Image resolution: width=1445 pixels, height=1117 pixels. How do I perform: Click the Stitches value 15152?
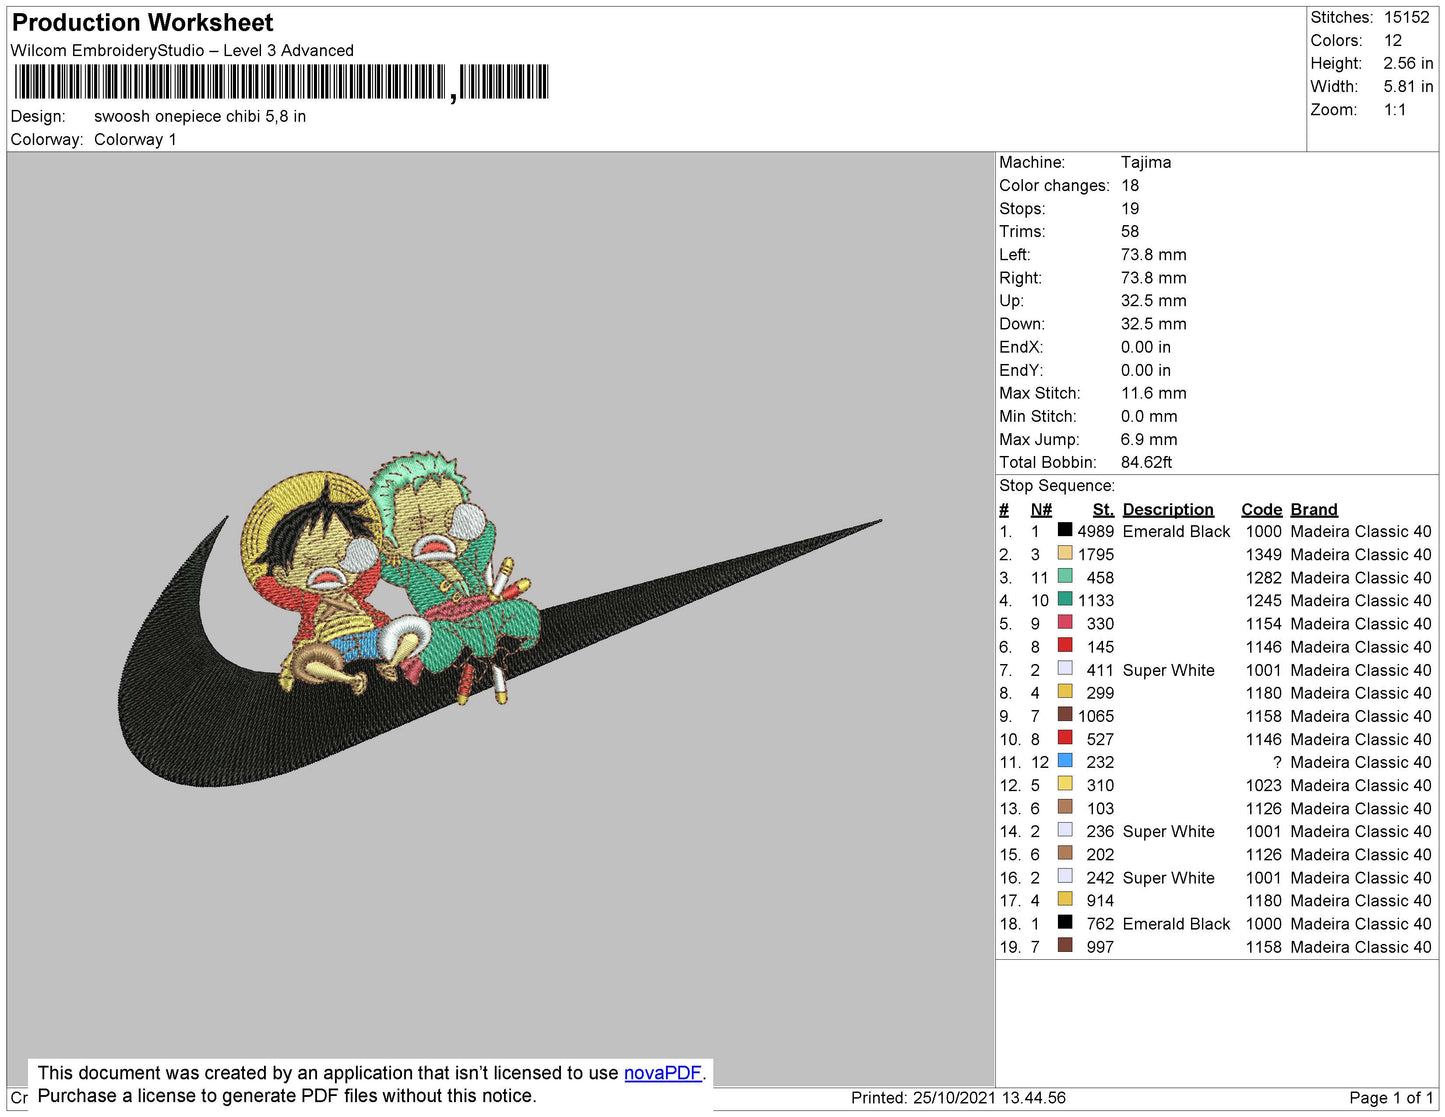[1406, 17]
